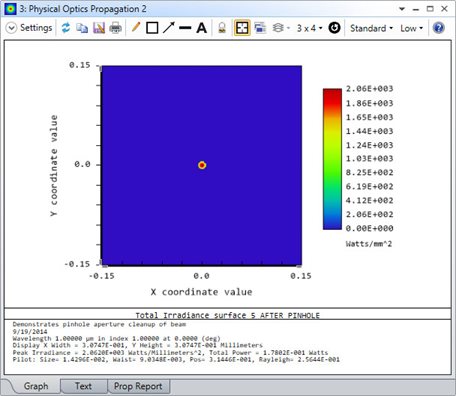456x396 pixels.
Task: Select the arrow annotation tool
Action: pyautogui.click(x=169, y=28)
